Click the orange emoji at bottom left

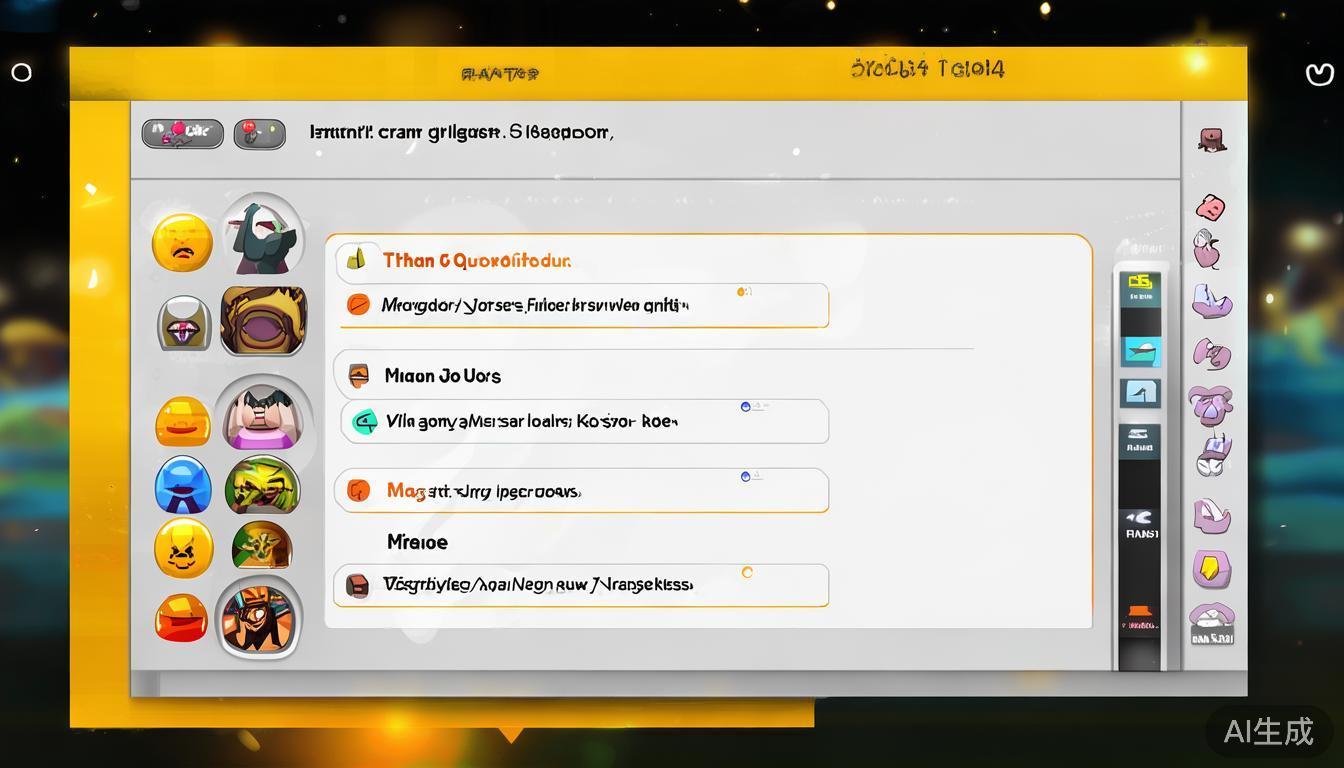pyautogui.click(x=182, y=617)
